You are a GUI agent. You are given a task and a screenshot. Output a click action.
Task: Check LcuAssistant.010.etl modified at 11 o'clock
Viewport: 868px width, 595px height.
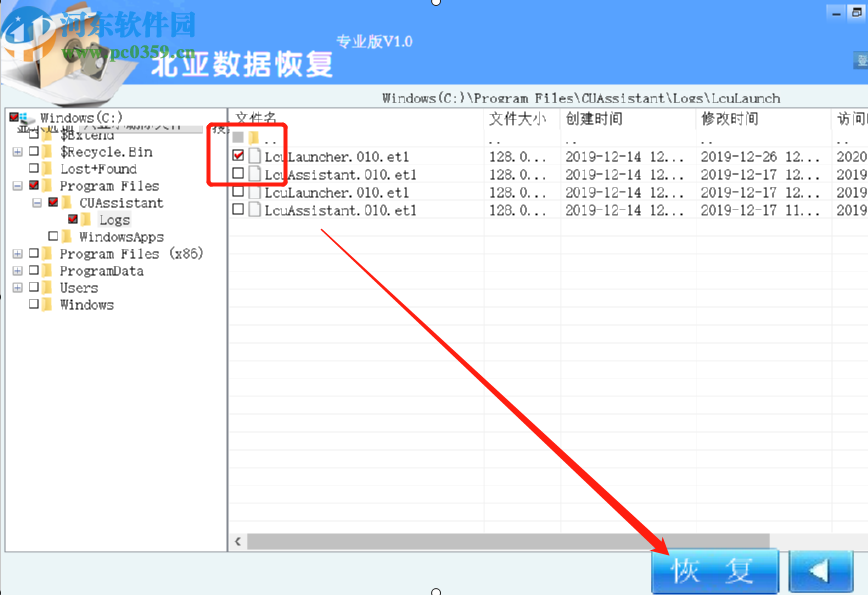point(238,209)
